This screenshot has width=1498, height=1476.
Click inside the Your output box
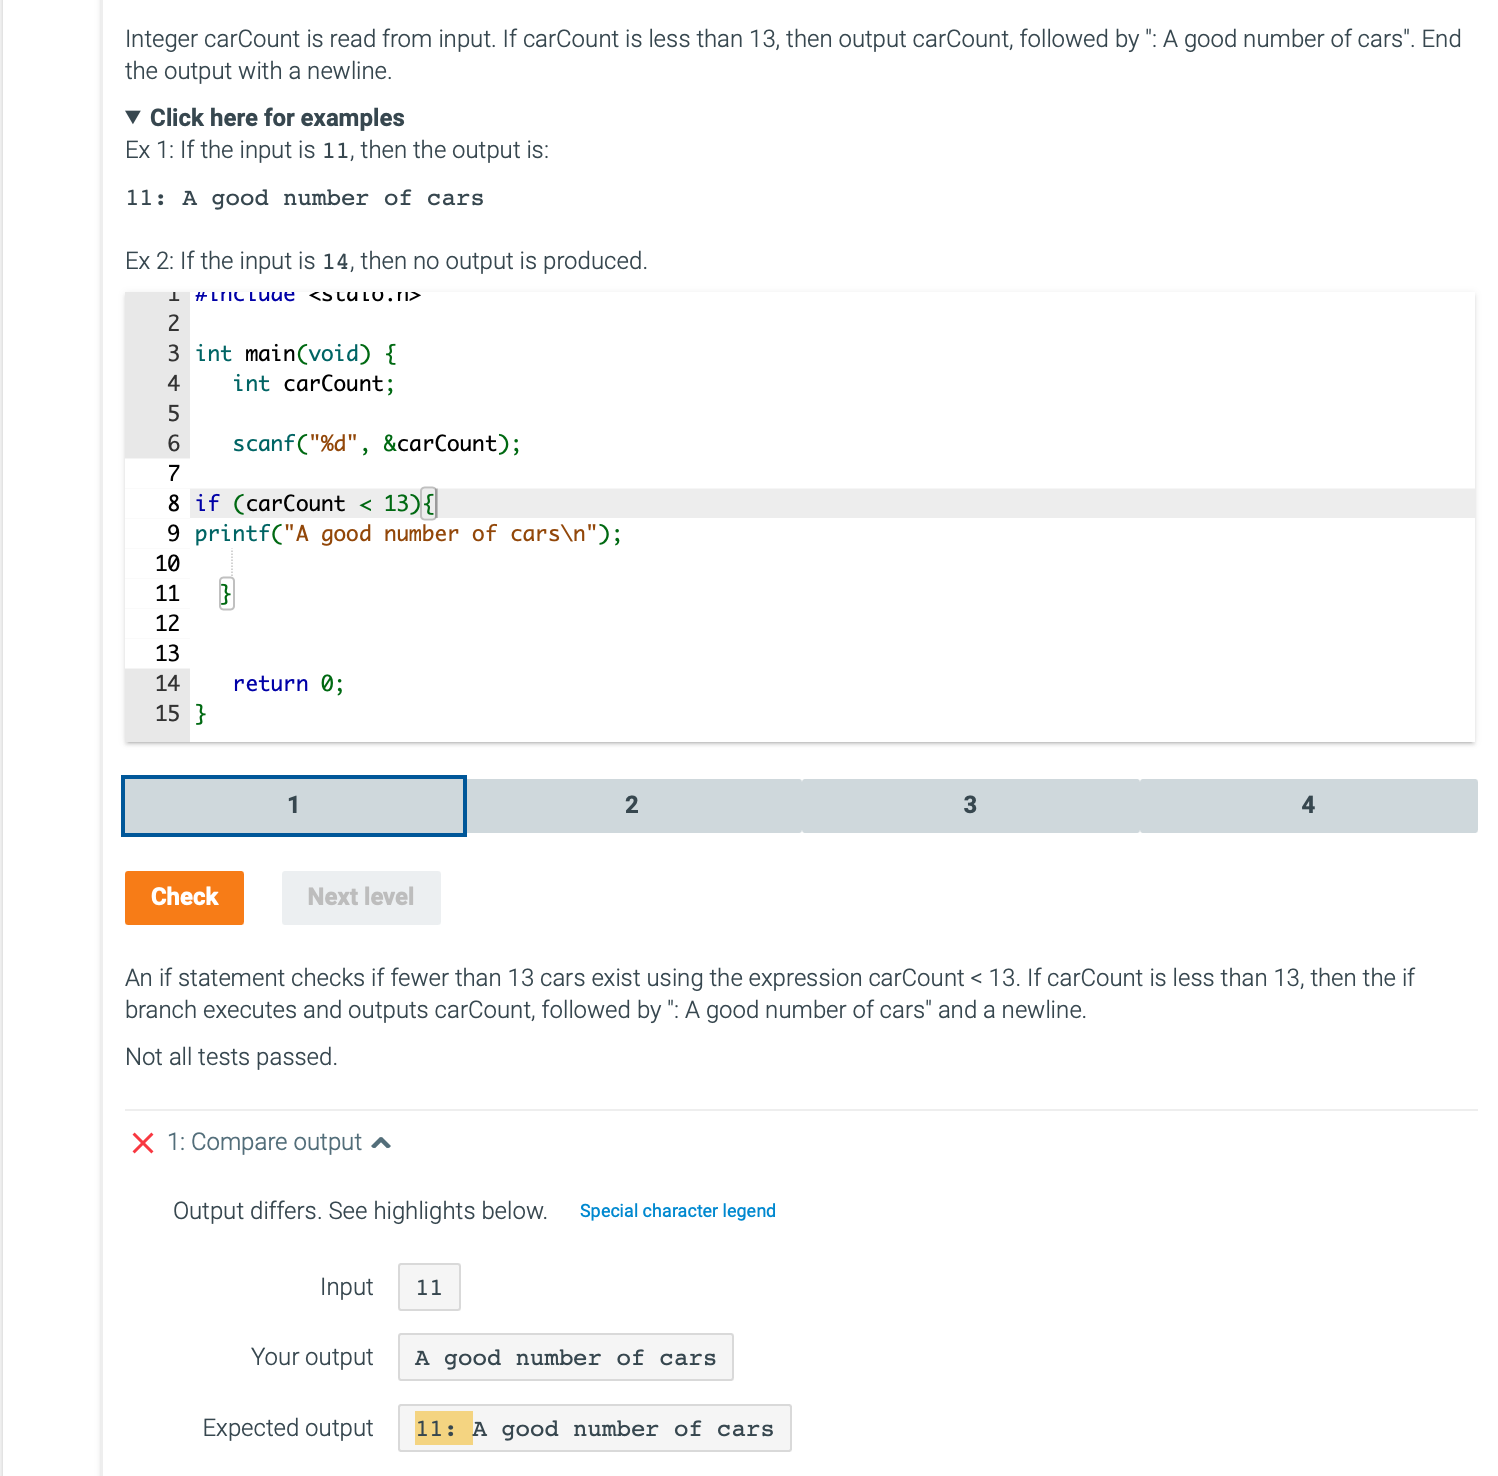(x=564, y=1357)
